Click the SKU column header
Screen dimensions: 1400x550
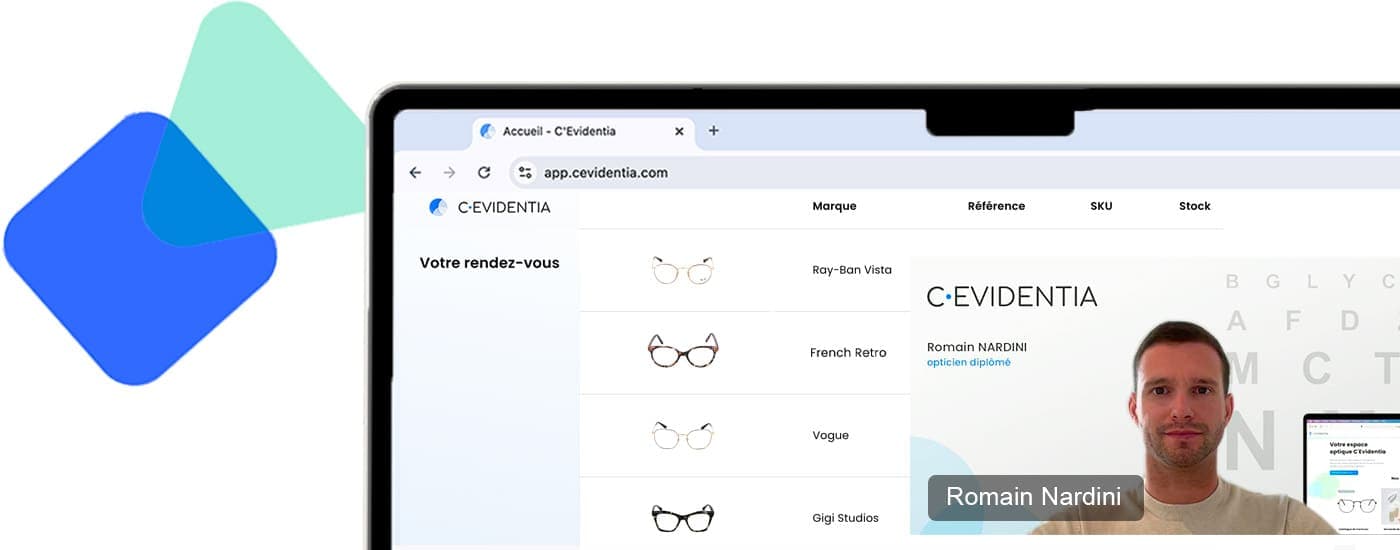tap(1101, 206)
